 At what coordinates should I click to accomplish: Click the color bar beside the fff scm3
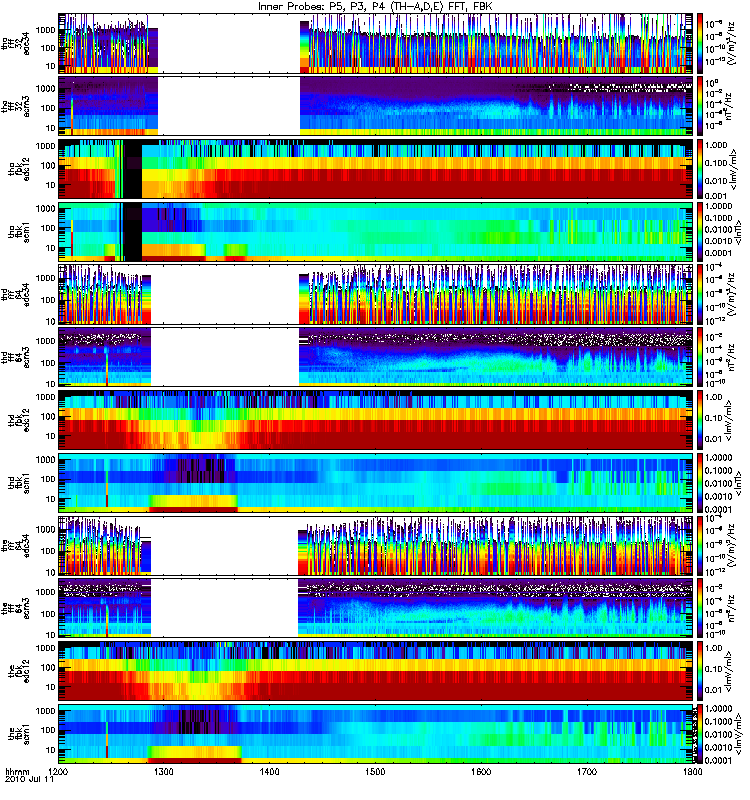tap(700, 608)
